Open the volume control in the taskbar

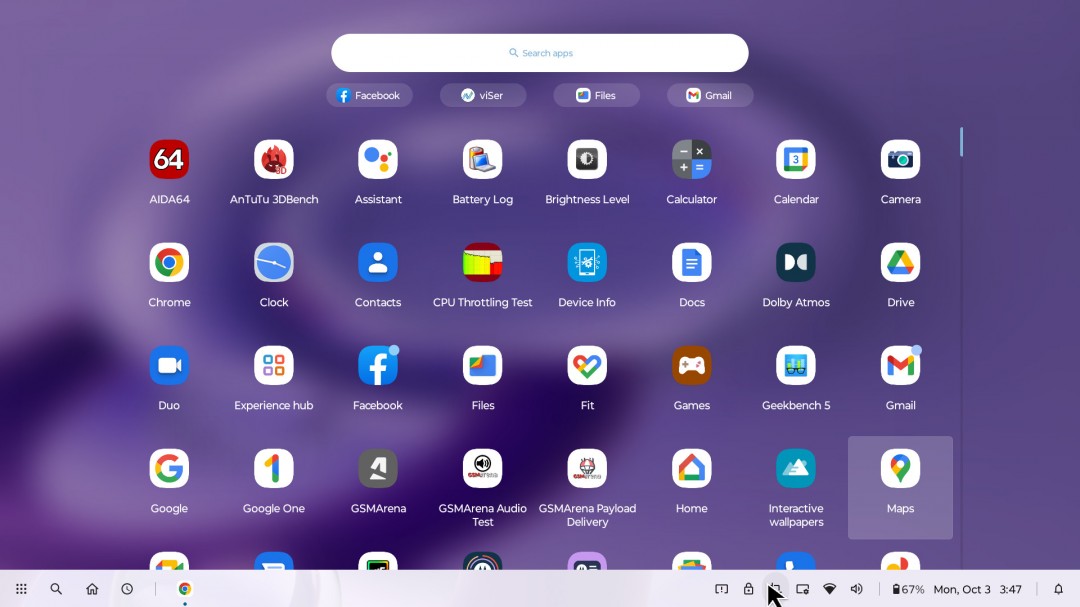(856, 589)
